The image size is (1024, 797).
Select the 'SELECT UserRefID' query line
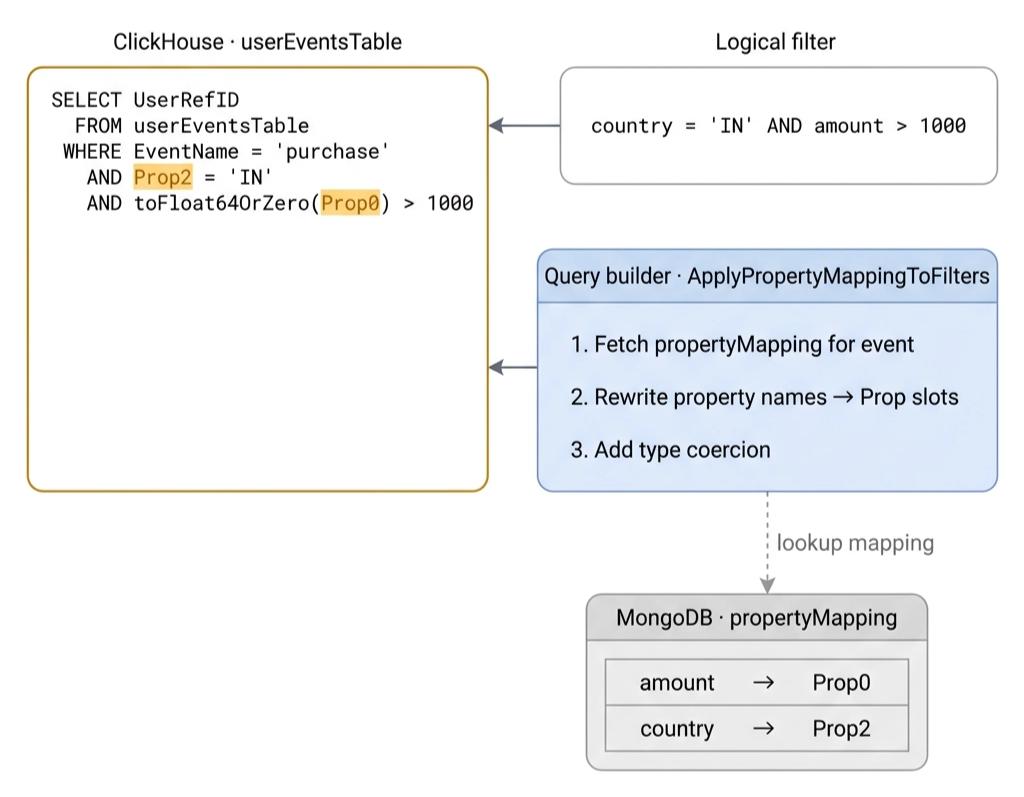coord(145,100)
